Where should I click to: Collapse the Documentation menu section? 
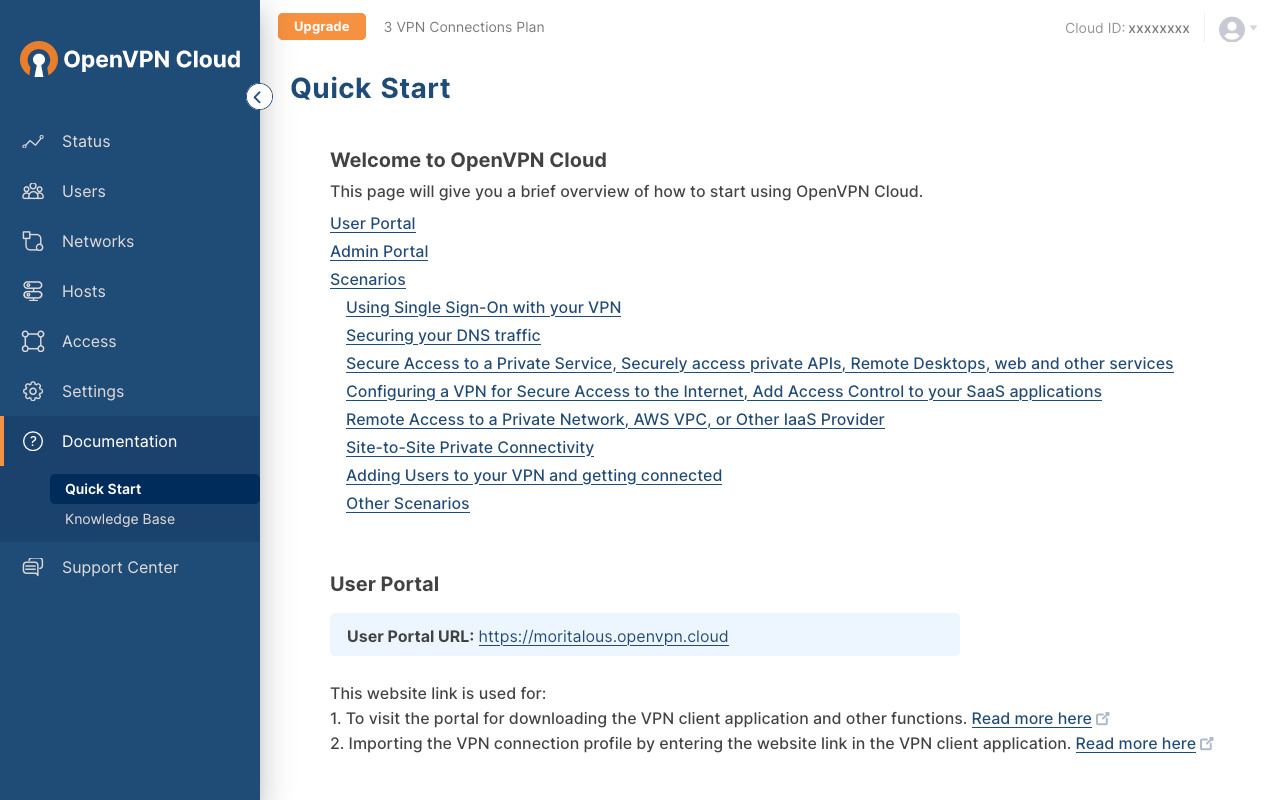pyautogui.click(x=119, y=442)
